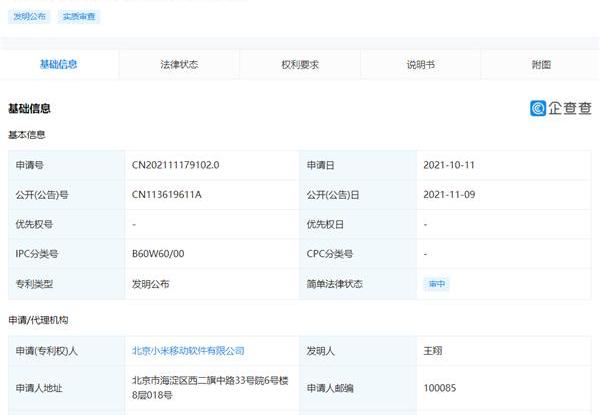Select application date 2021-10-11
Viewport: 600px width, 415px height.
449,165
